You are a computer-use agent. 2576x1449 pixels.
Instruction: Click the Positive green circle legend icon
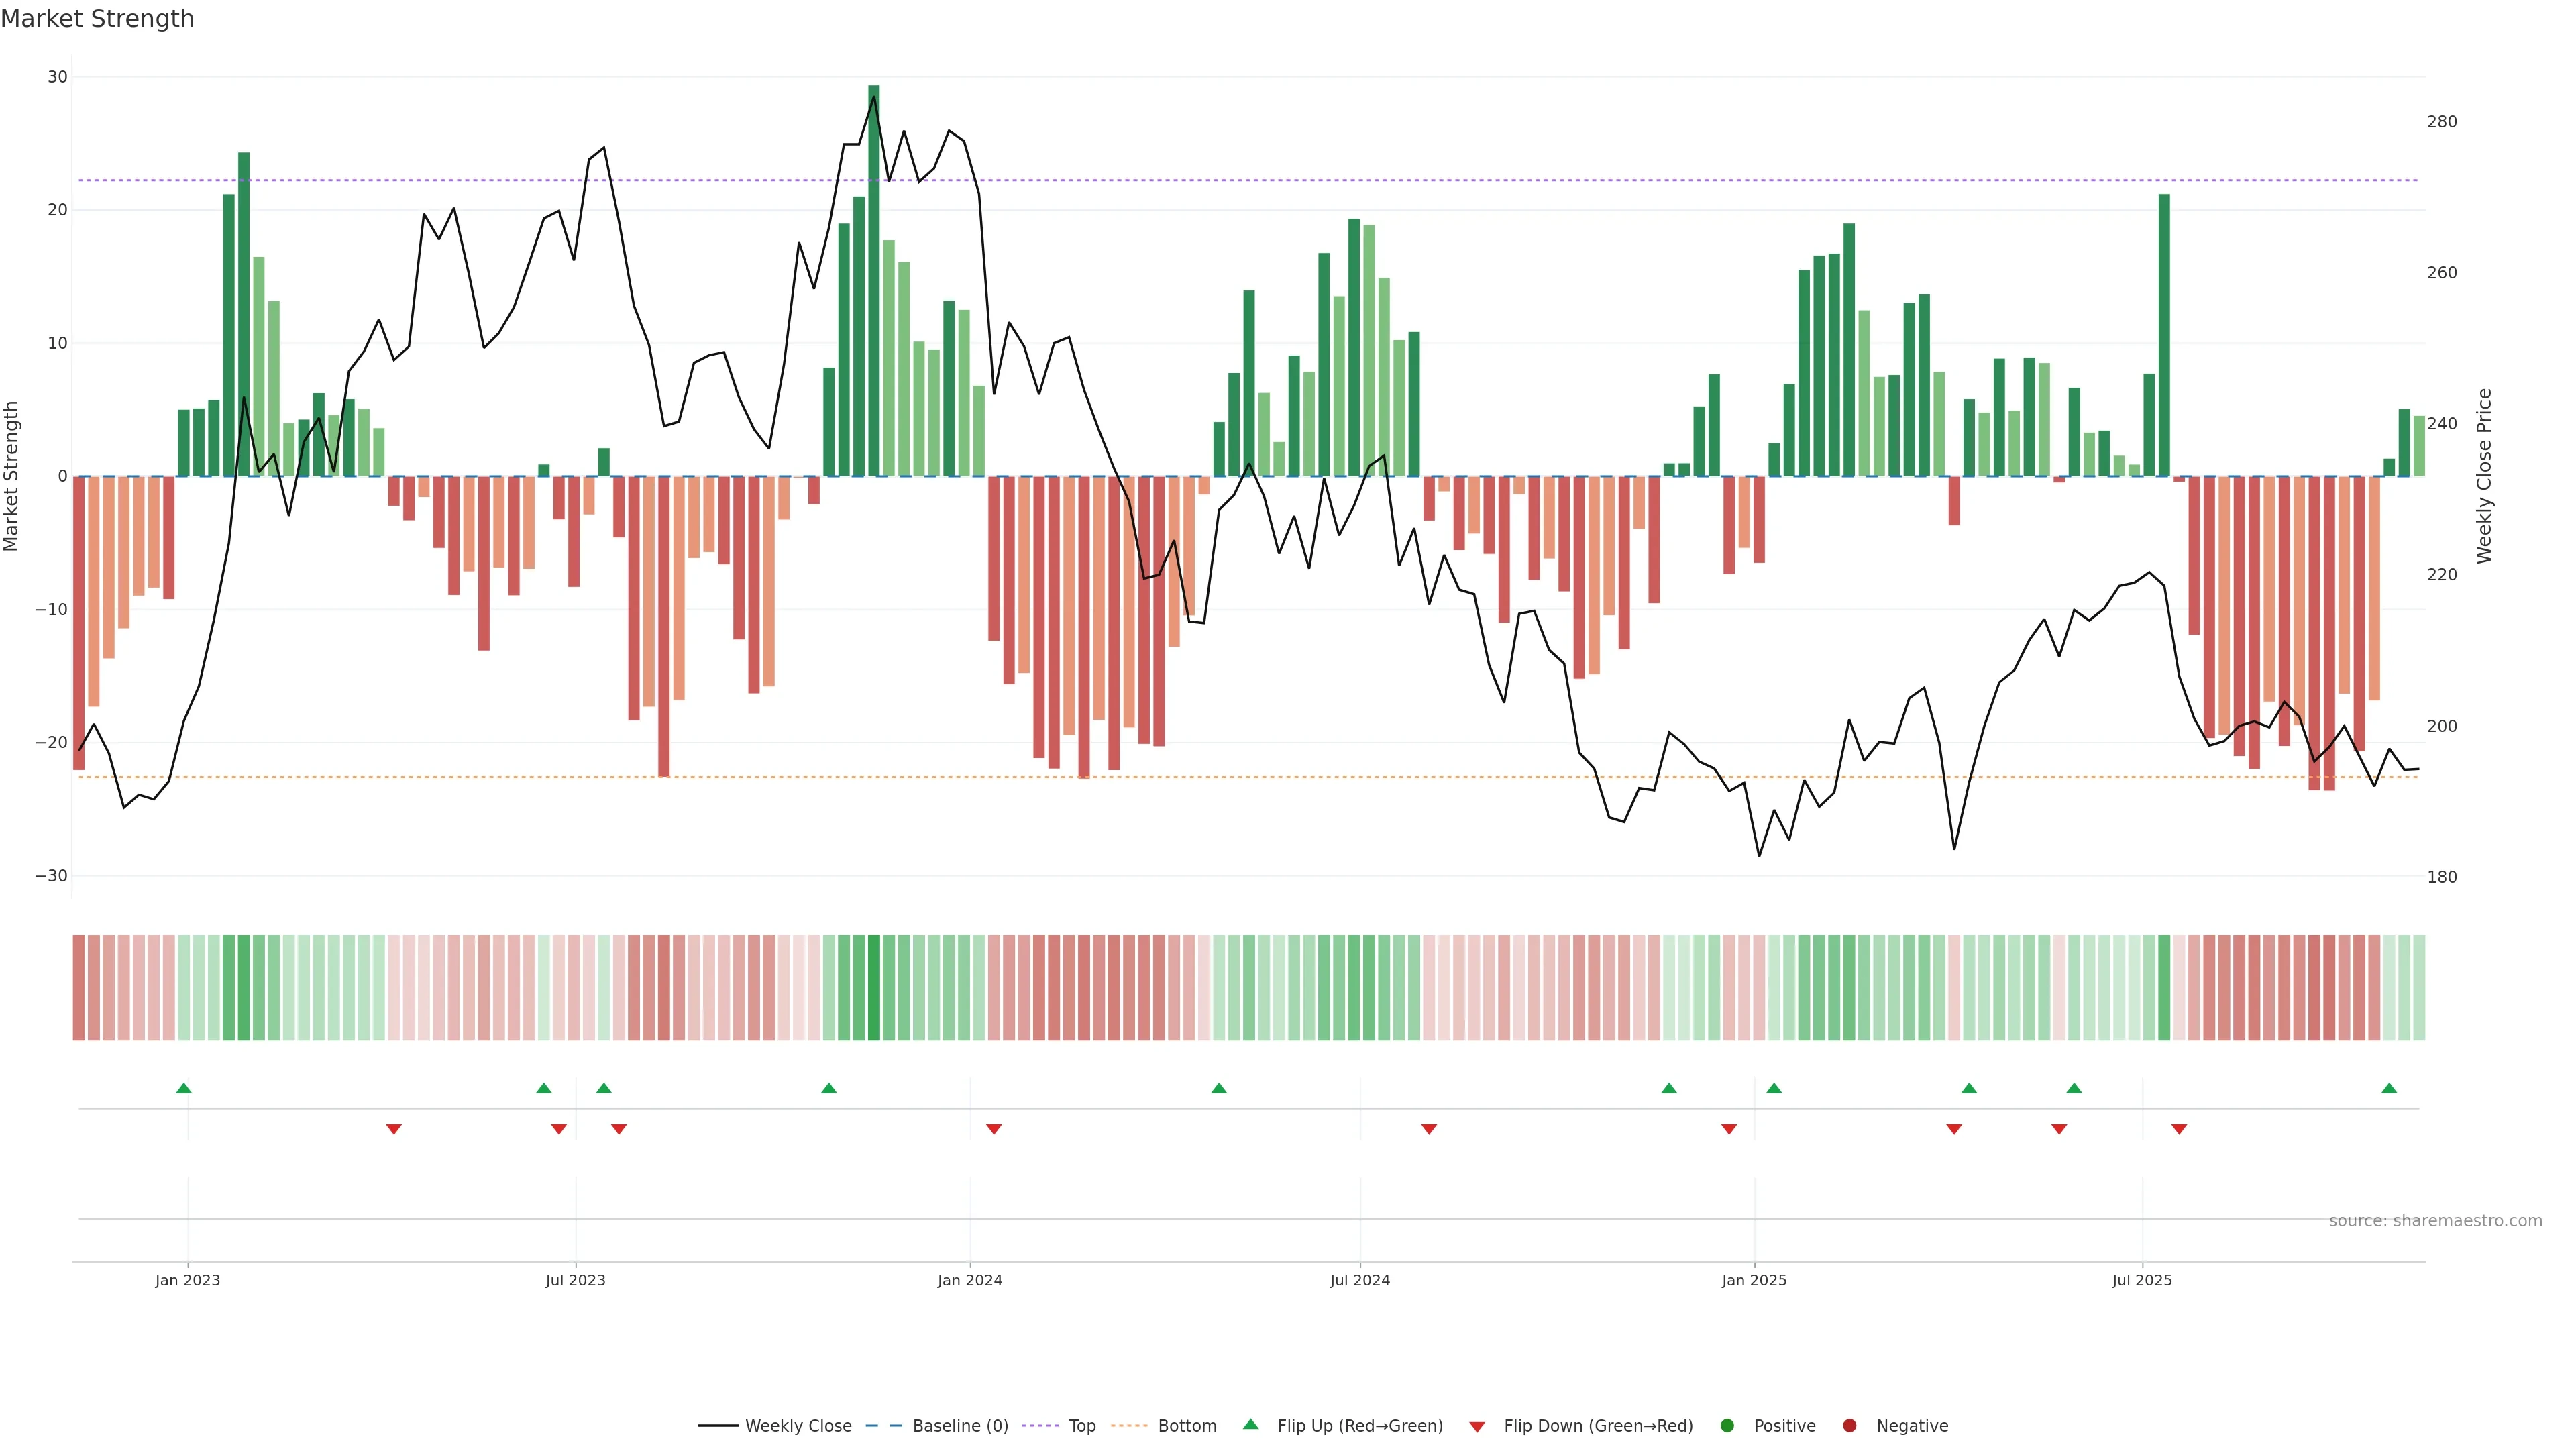click(x=1727, y=1426)
